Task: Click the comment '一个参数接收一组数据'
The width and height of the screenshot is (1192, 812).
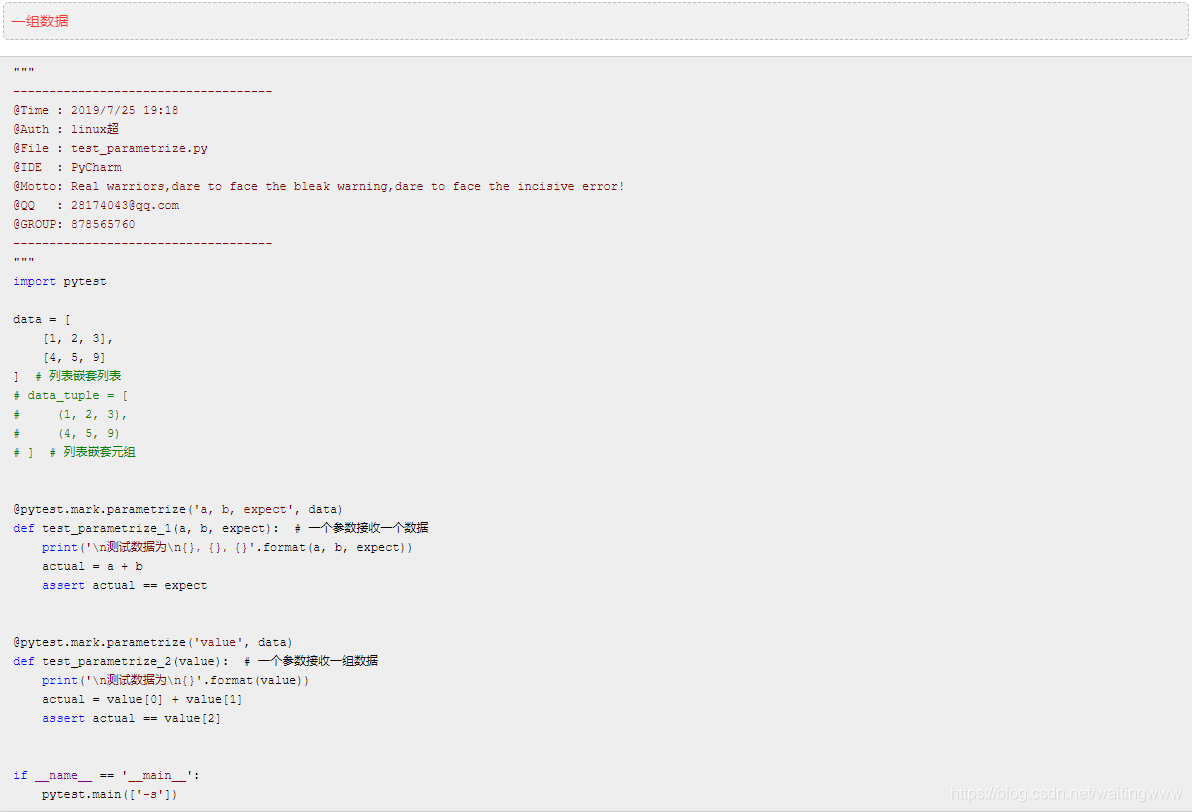Action: pos(318,661)
